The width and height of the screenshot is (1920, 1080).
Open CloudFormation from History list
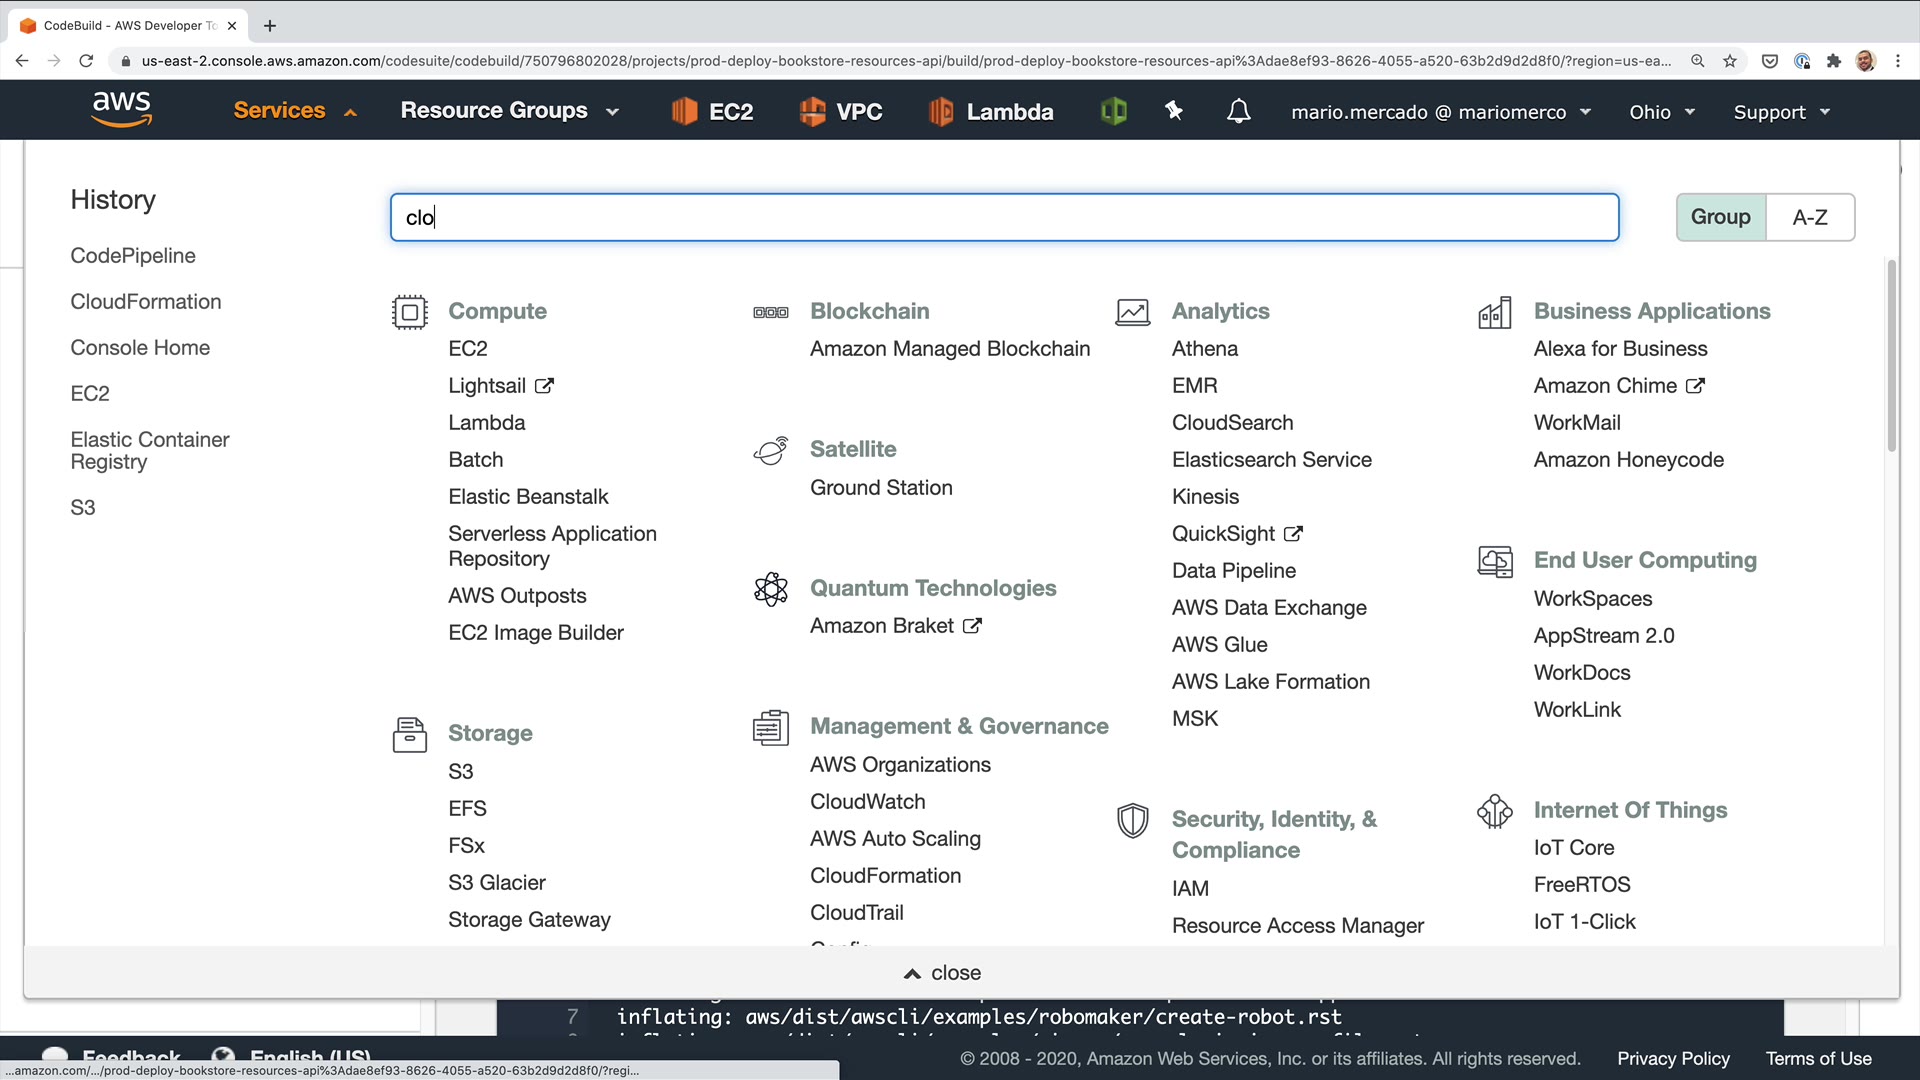point(146,301)
